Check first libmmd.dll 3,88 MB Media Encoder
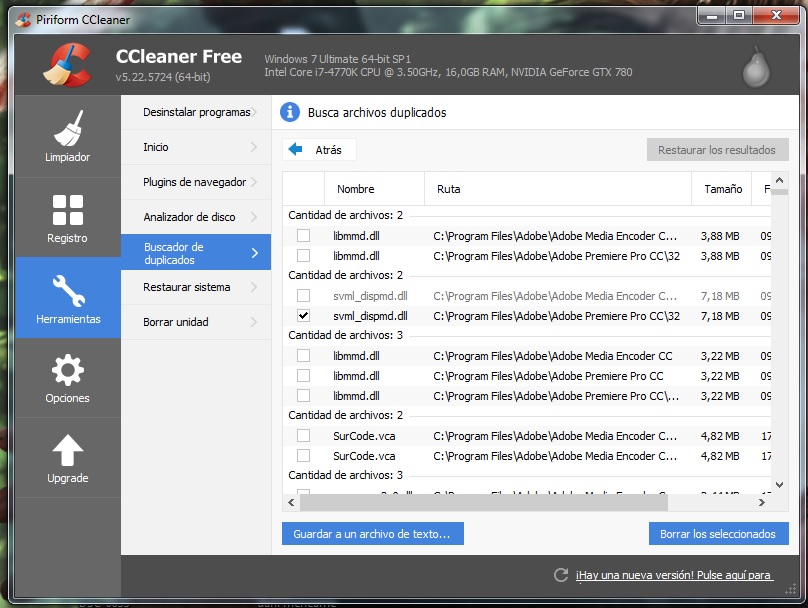 point(304,235)
